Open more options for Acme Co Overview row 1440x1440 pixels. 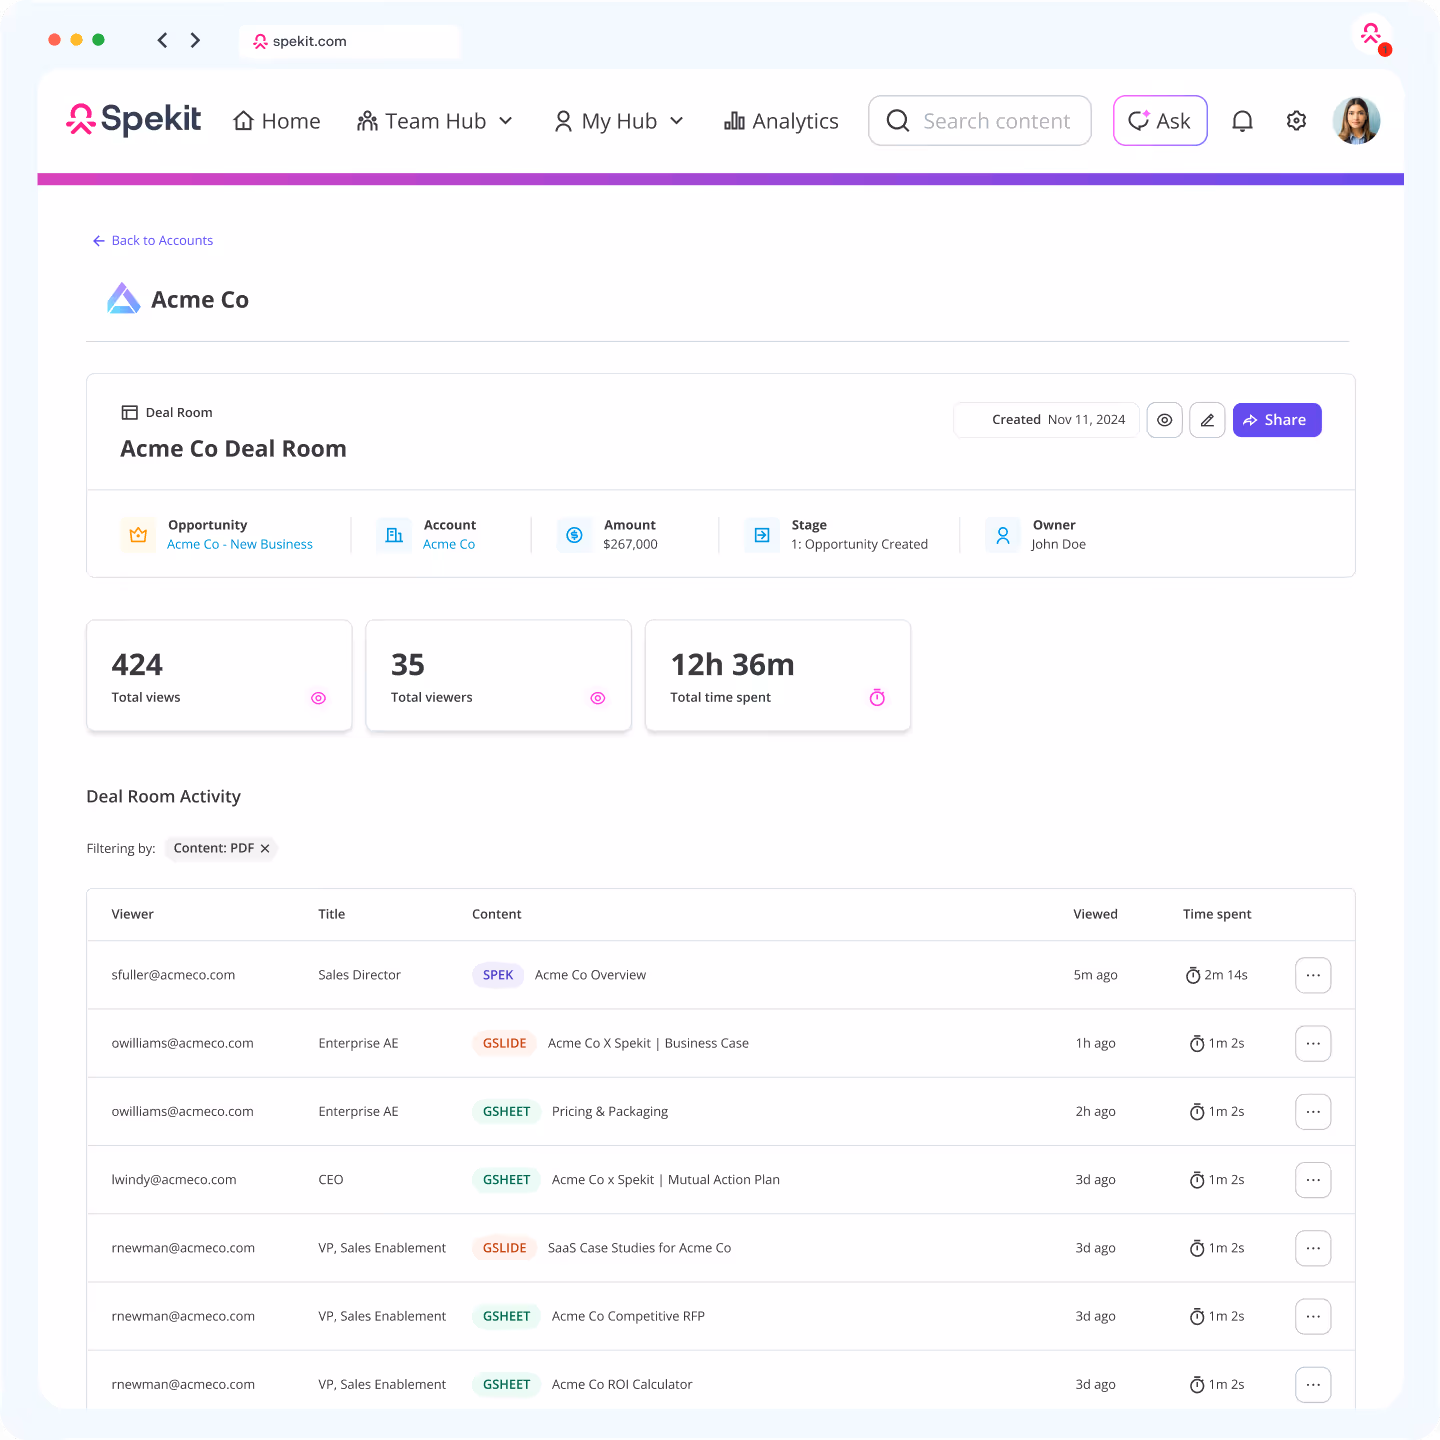coord(1313,975)
